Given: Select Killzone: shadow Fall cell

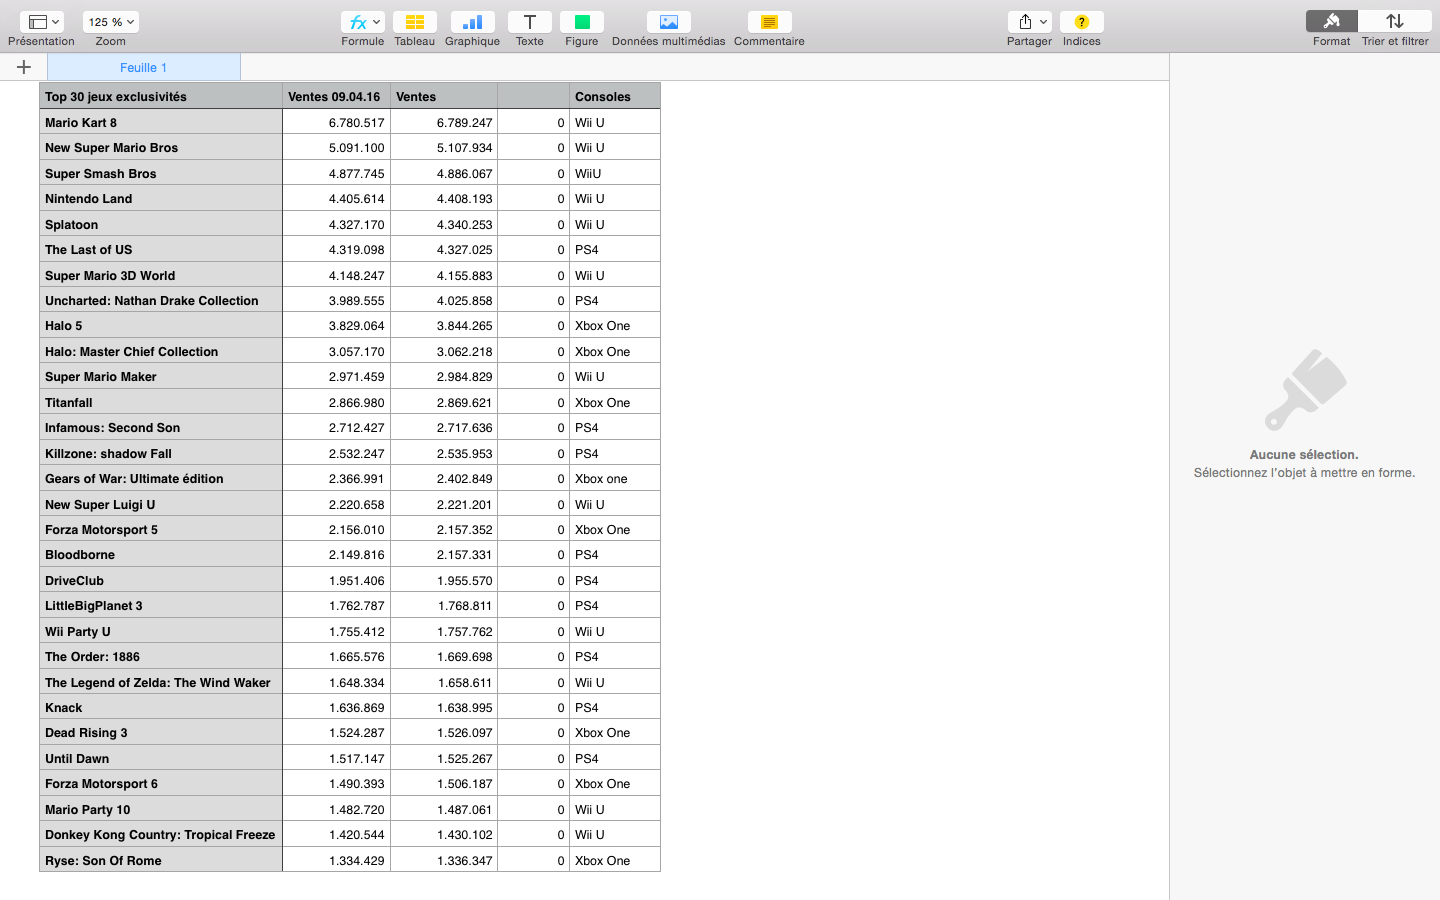Looking at the screenshot, I should point(161,453).
